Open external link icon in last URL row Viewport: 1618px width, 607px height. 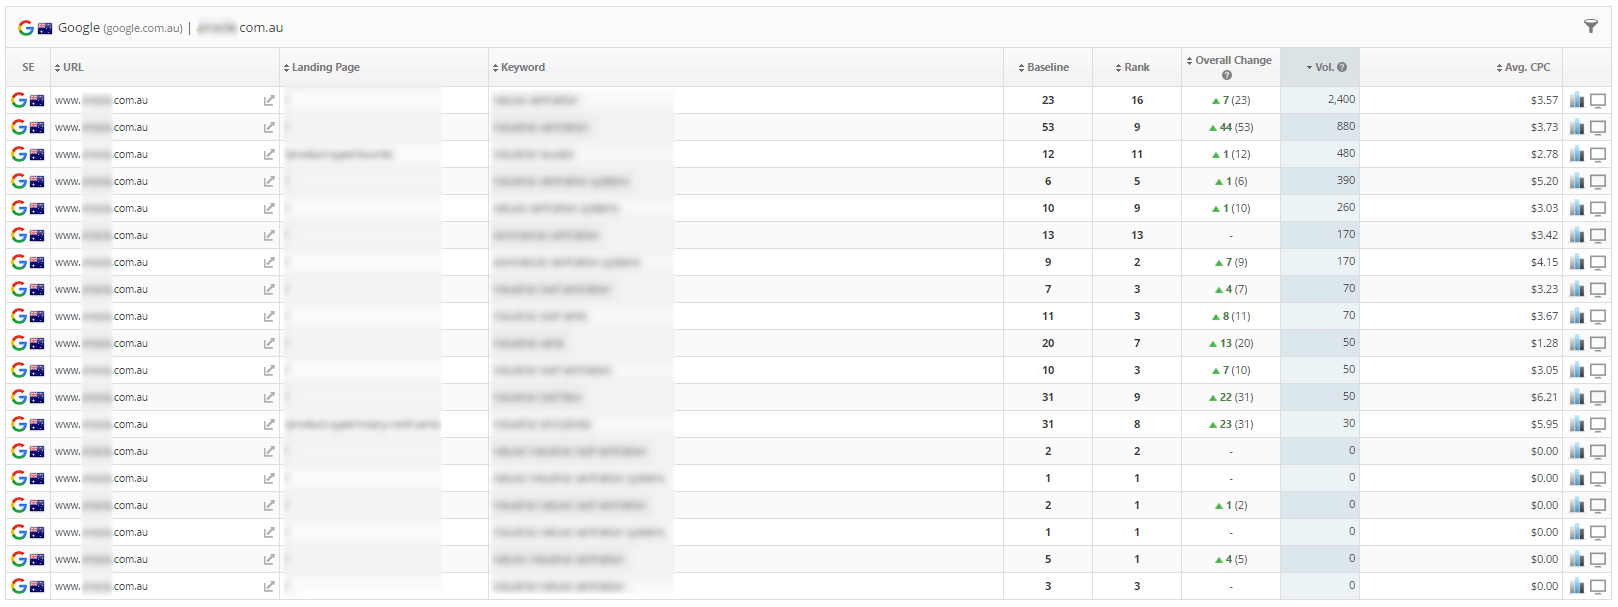pos(269,586)
